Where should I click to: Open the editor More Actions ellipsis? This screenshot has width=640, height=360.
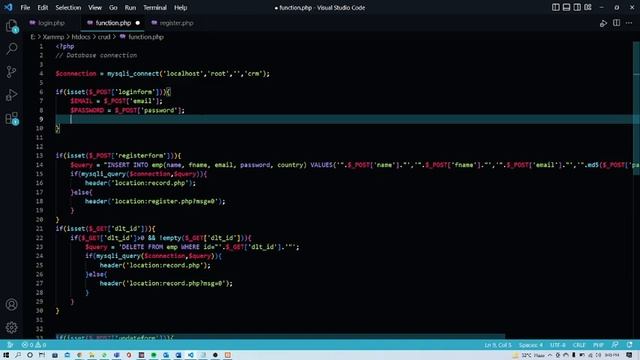click(x=629, y=23)
